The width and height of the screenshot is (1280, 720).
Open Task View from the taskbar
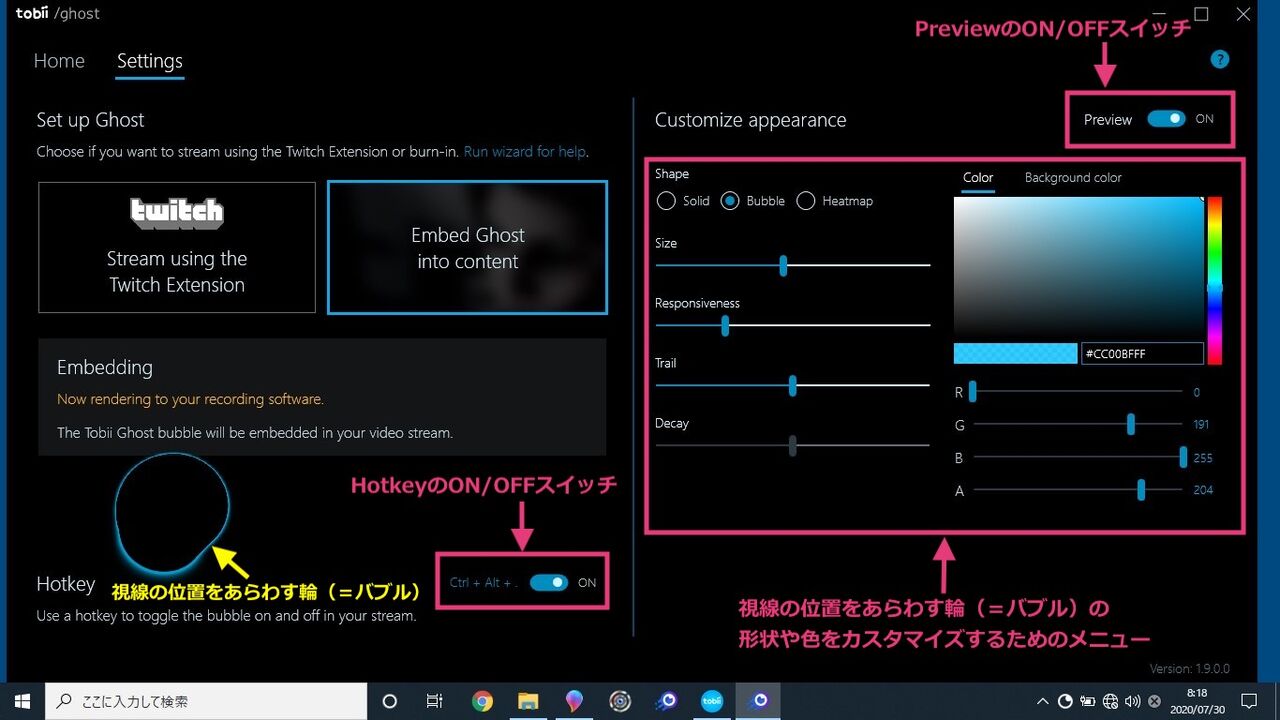(x=434, y=701)
